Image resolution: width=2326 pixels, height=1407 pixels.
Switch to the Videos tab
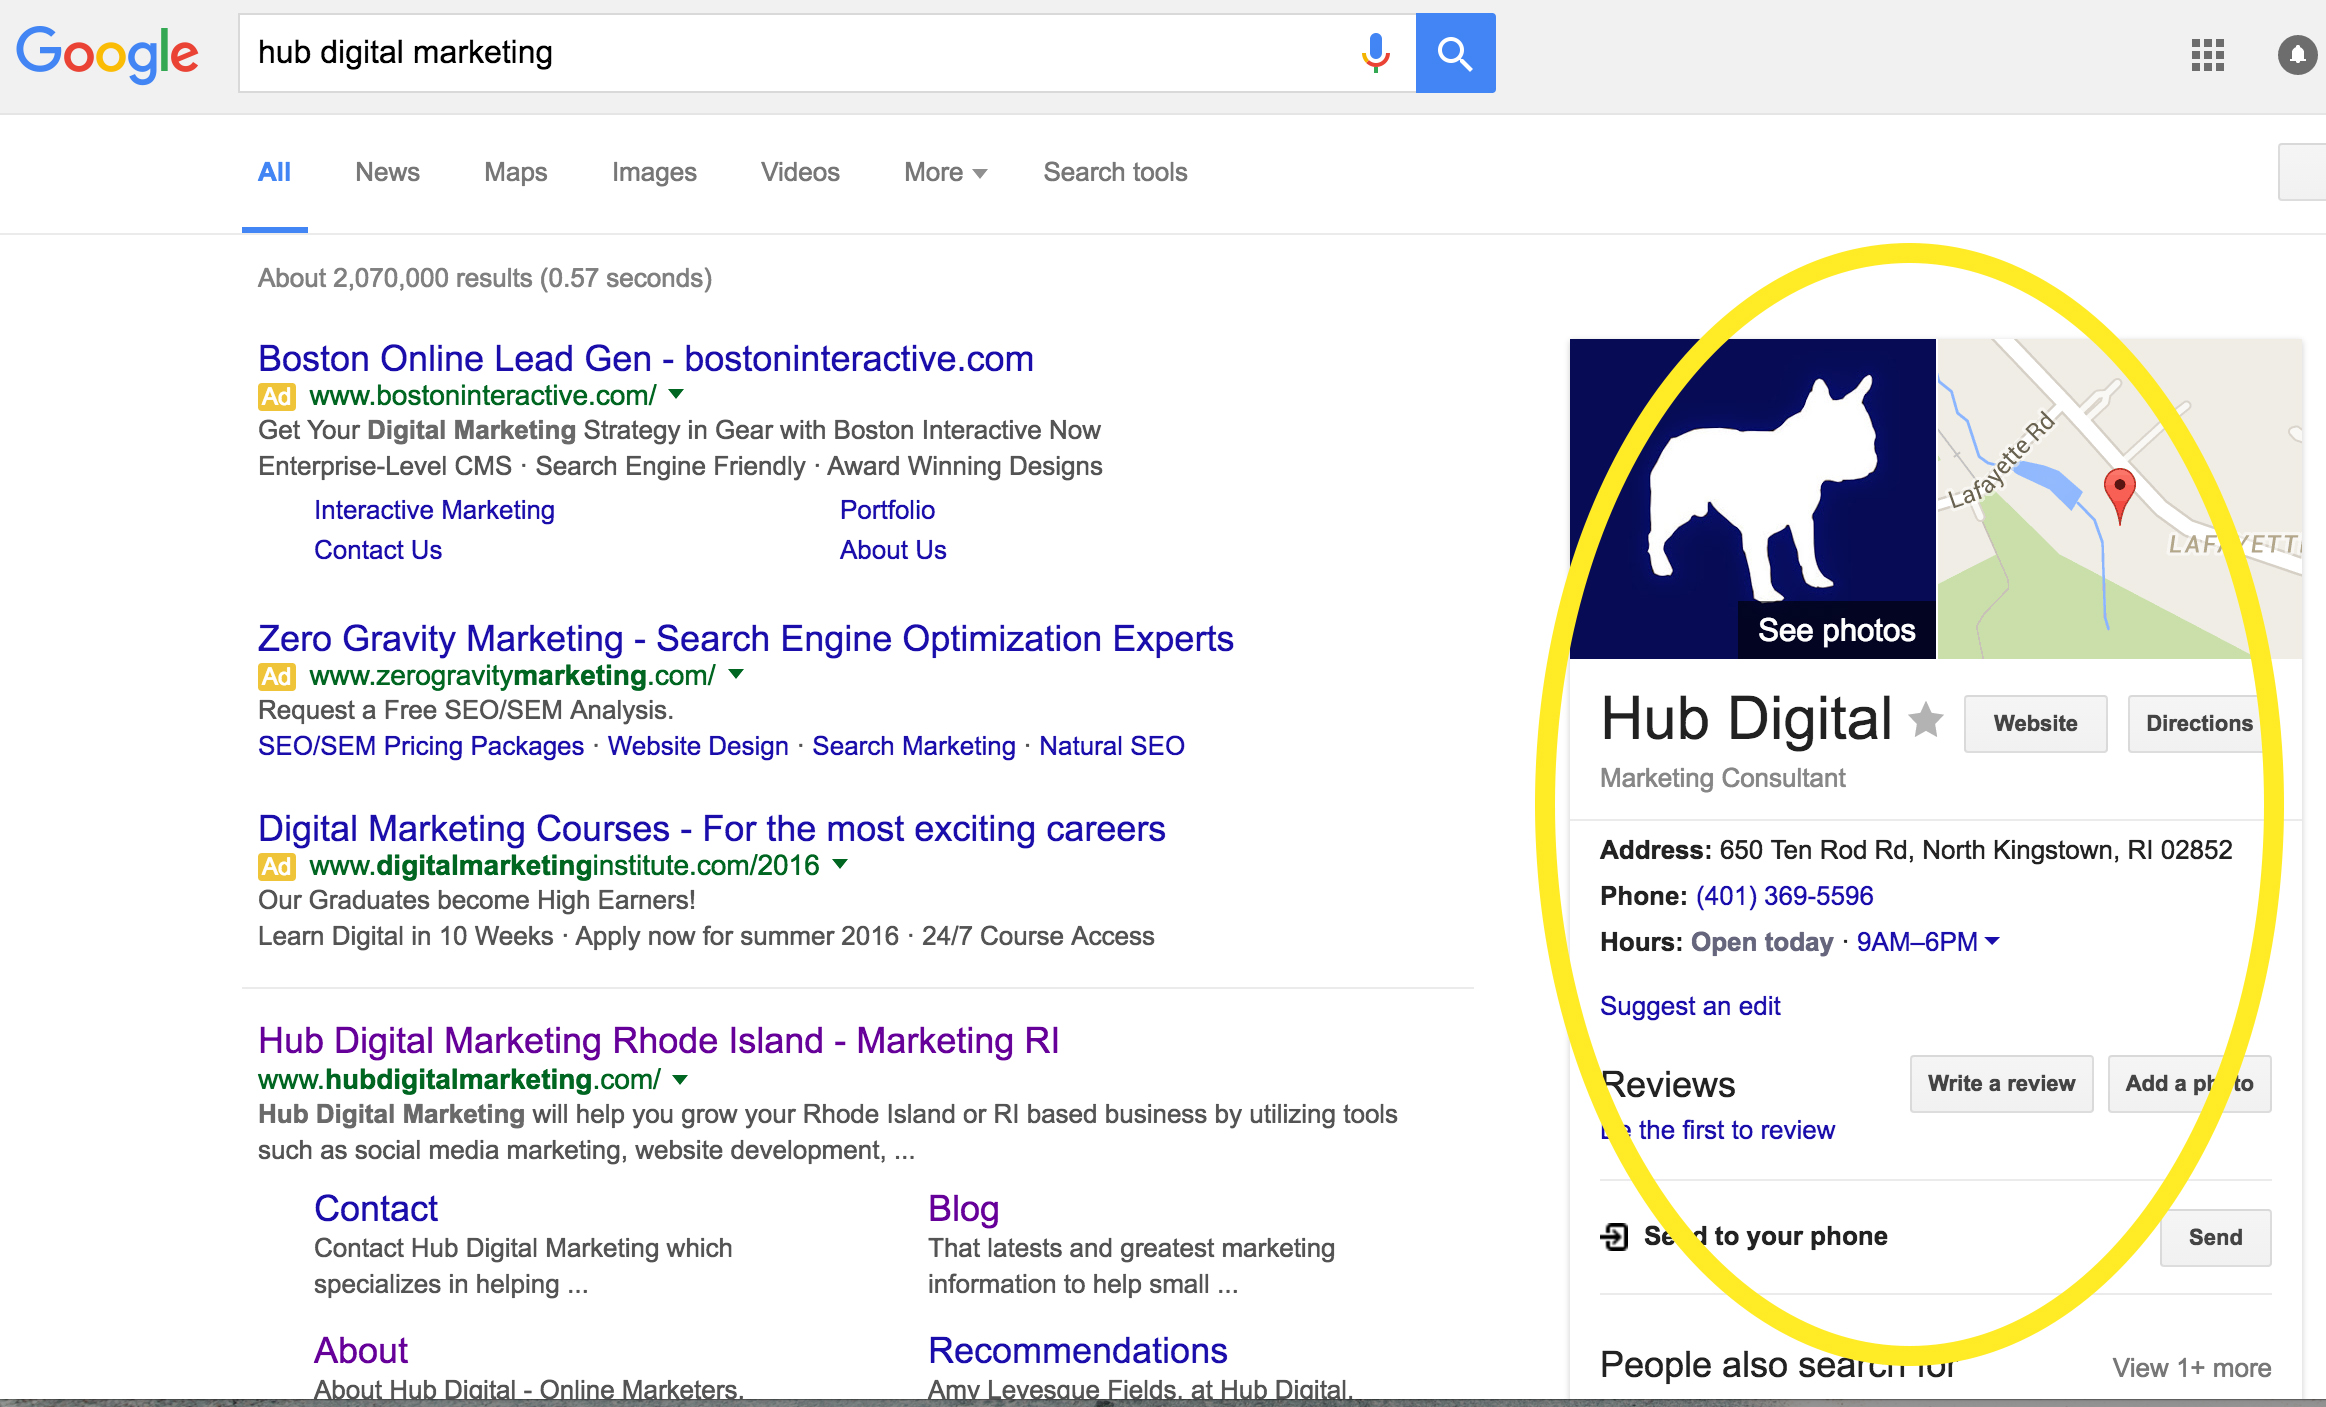pyautogui.click(x=800, y=172)
